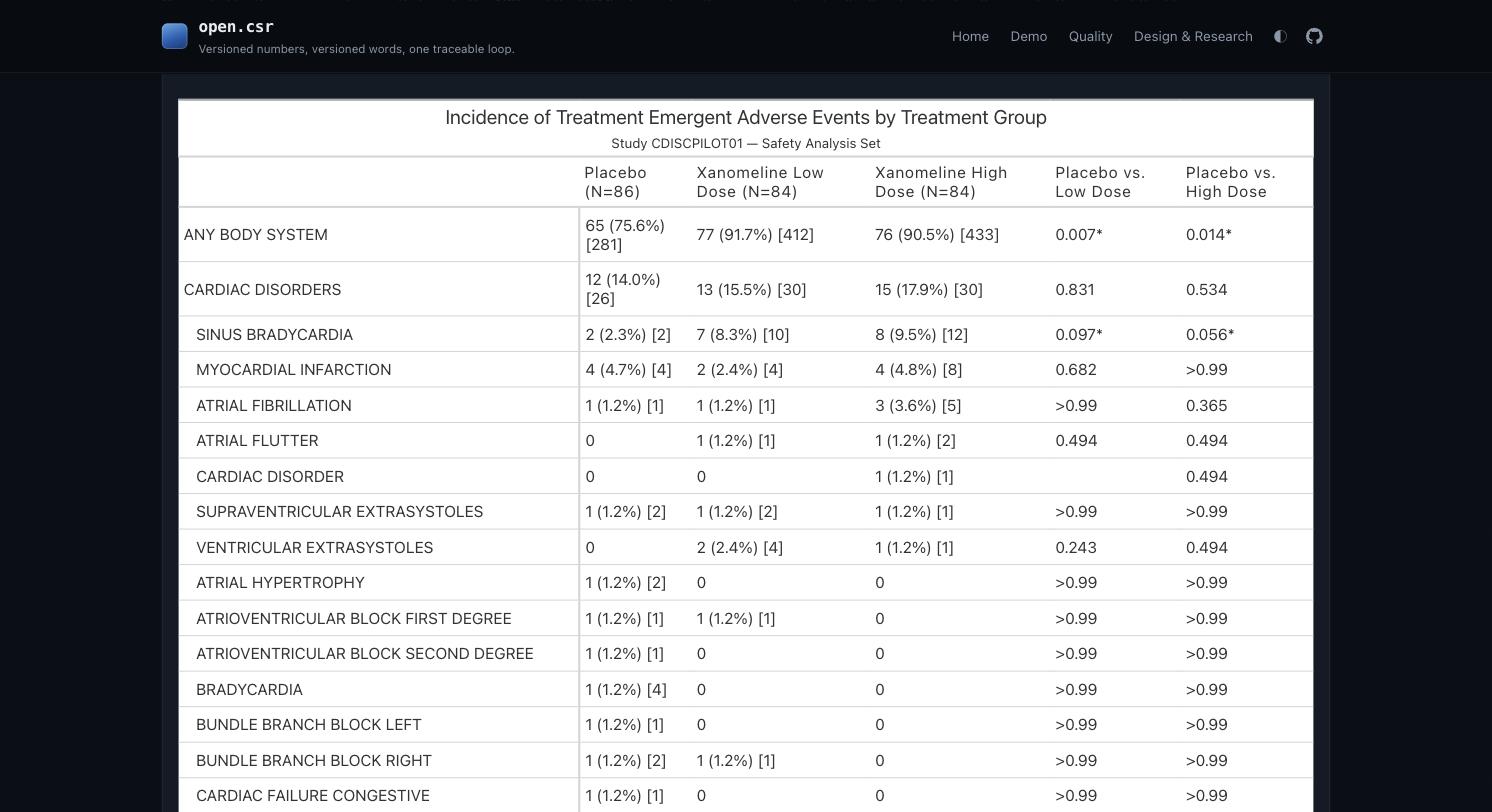
Task: Click the 'BRADYCARDIA' row label
Action: pos(249,690)
